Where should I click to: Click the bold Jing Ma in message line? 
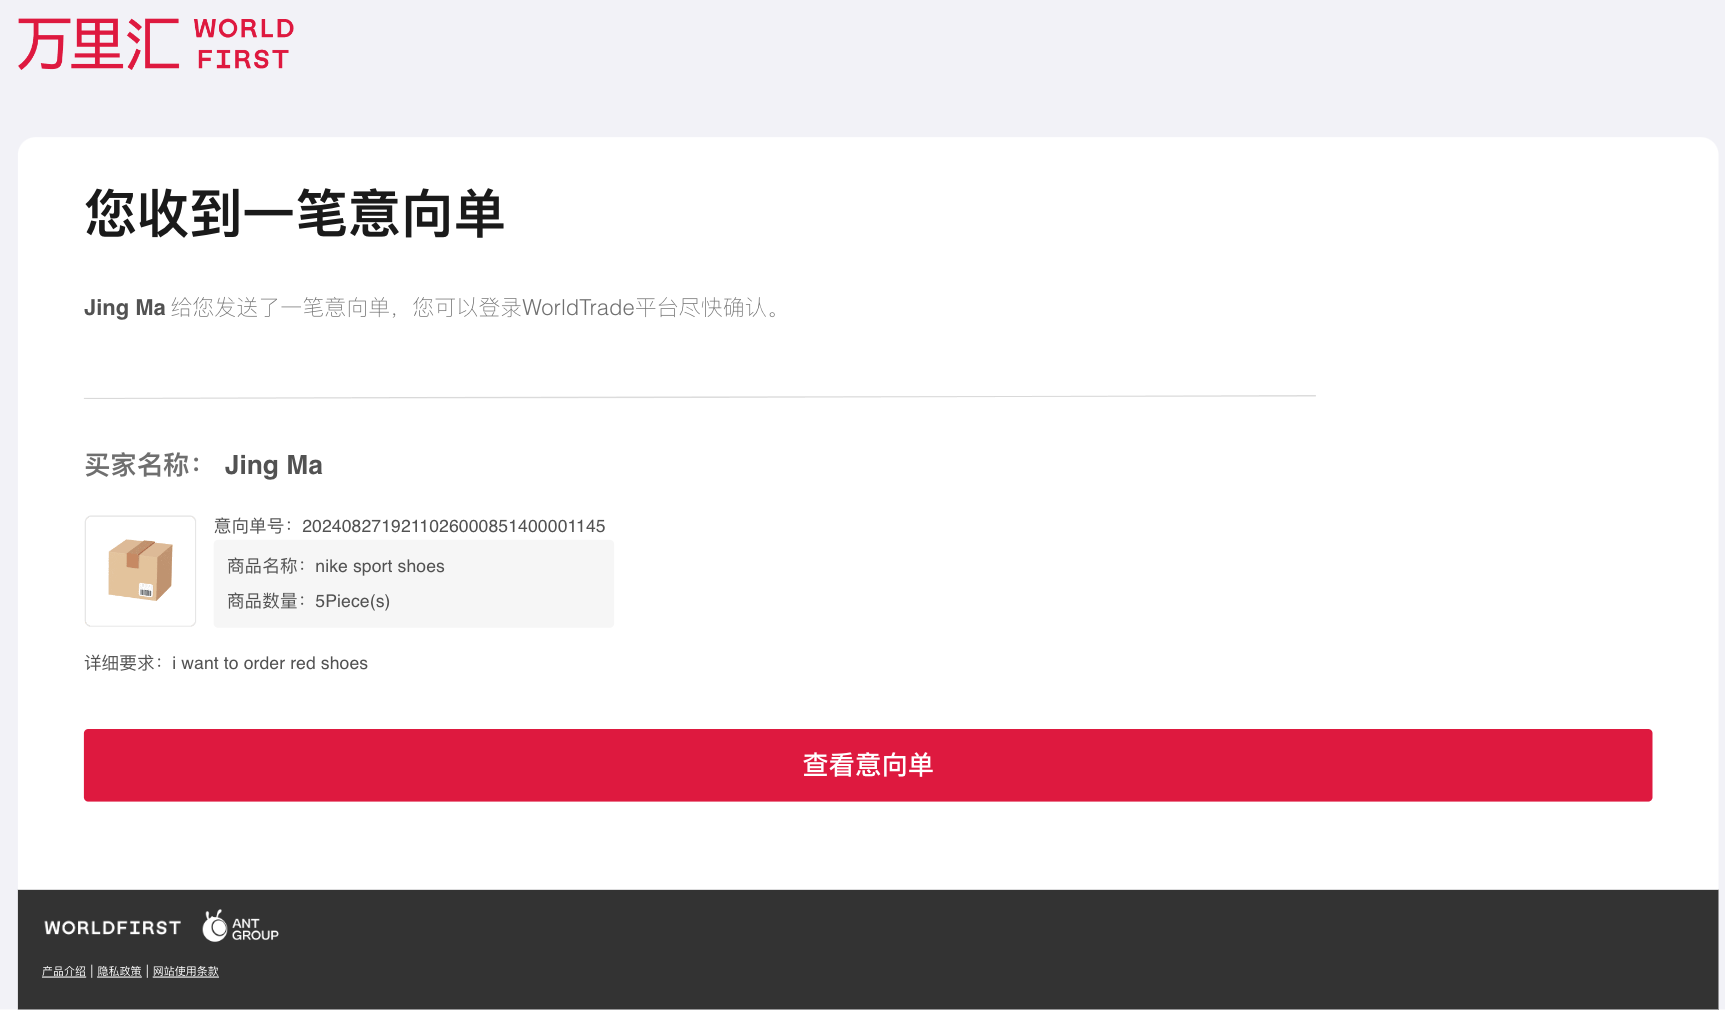coord(124,307)
